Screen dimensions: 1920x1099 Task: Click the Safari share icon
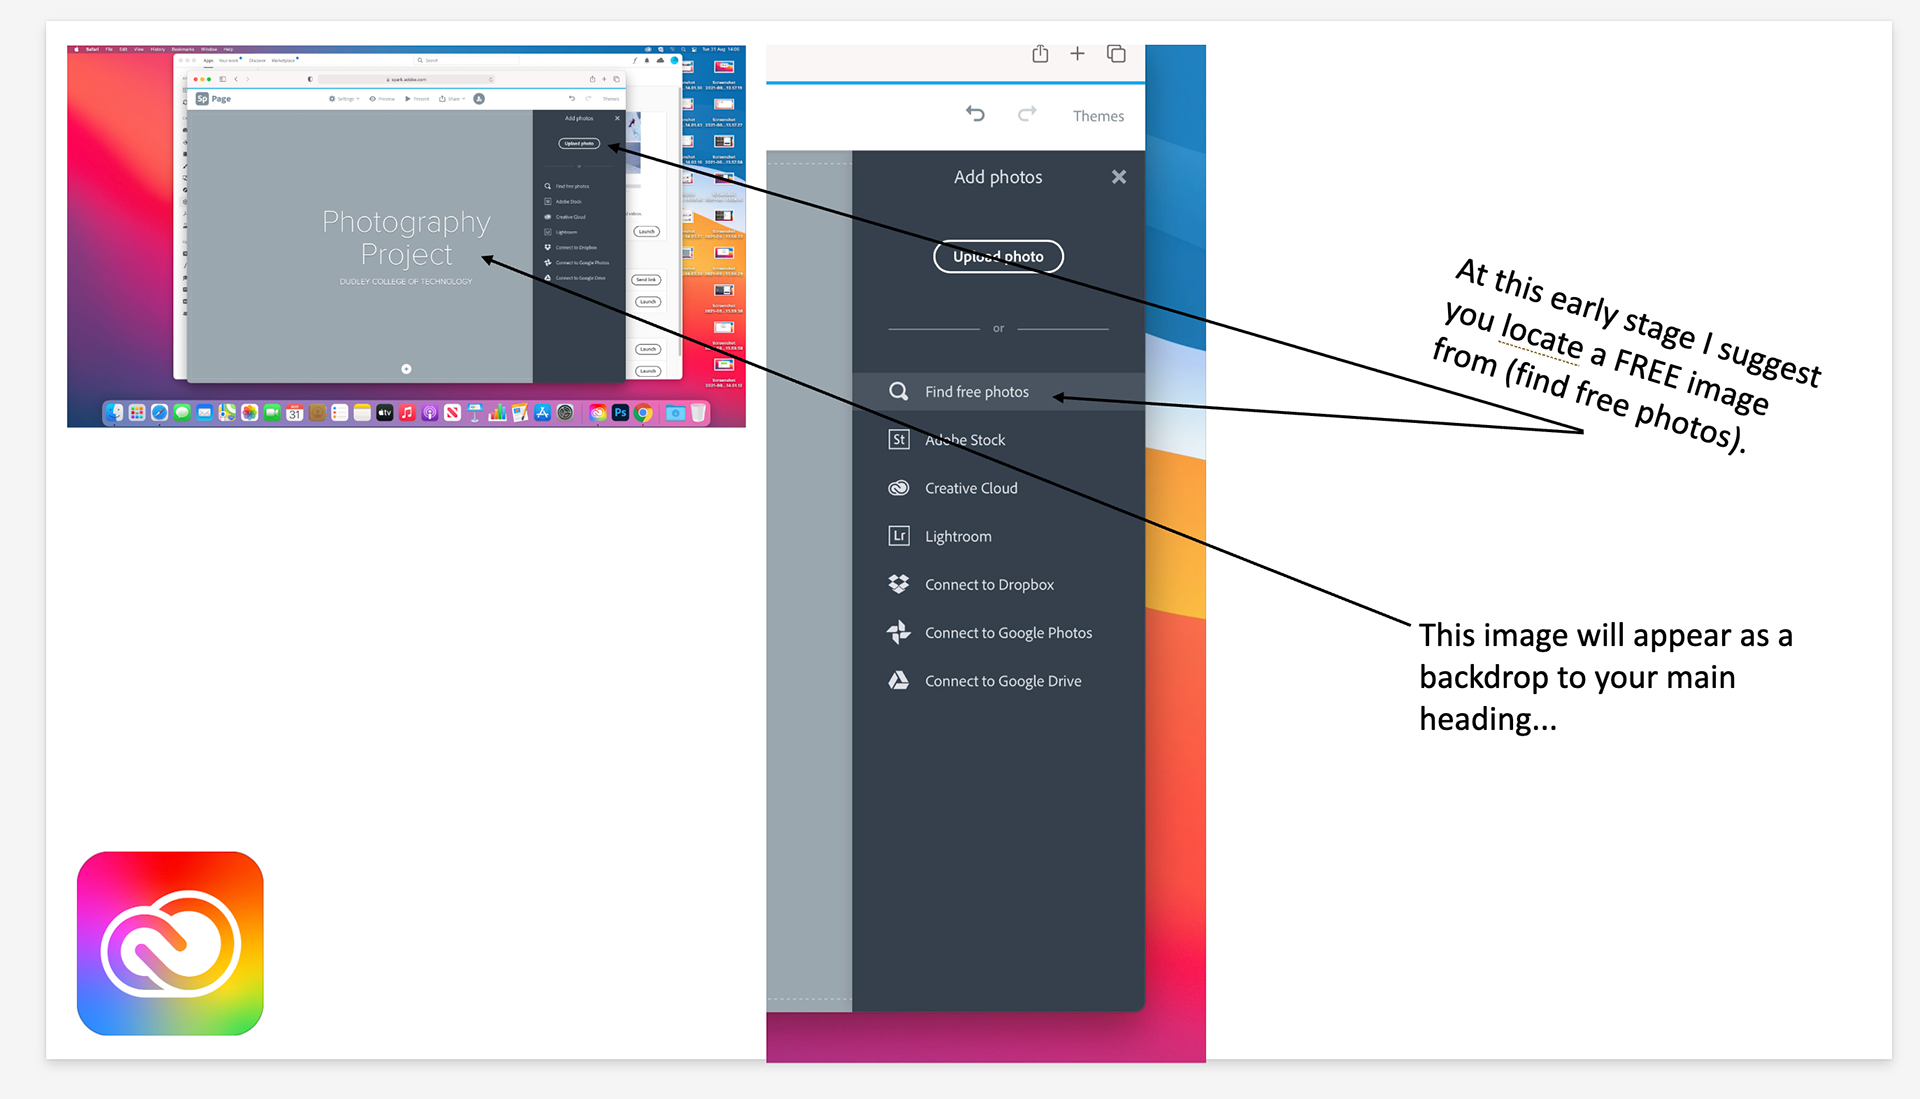(1040, 54)
